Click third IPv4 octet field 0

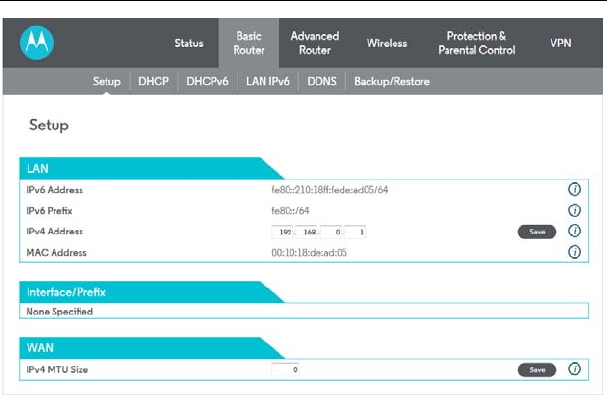[331, 232]
